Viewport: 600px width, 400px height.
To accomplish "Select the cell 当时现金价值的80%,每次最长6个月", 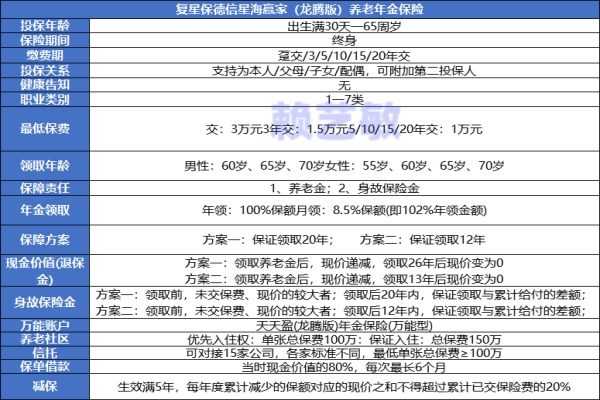I will pos(344,367).
